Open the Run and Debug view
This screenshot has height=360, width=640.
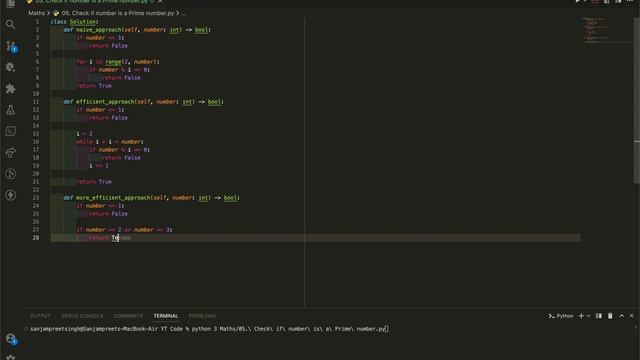click(11, 67)
